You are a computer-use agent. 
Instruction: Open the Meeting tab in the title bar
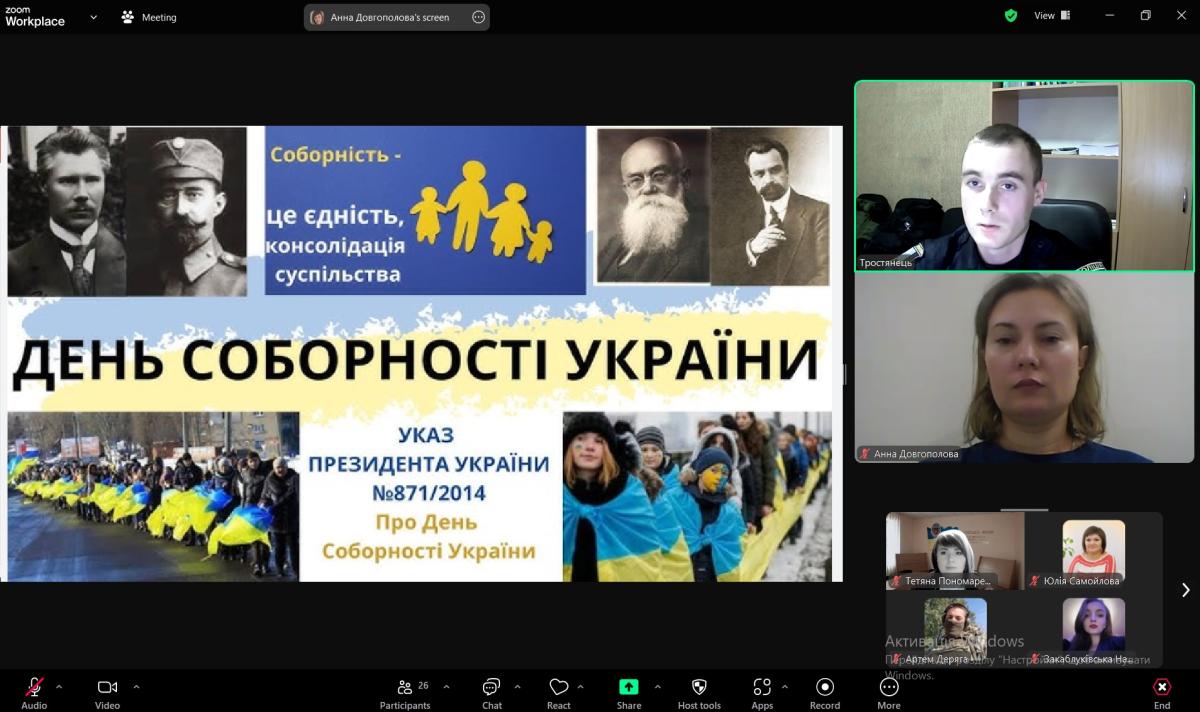pos(149,17)
